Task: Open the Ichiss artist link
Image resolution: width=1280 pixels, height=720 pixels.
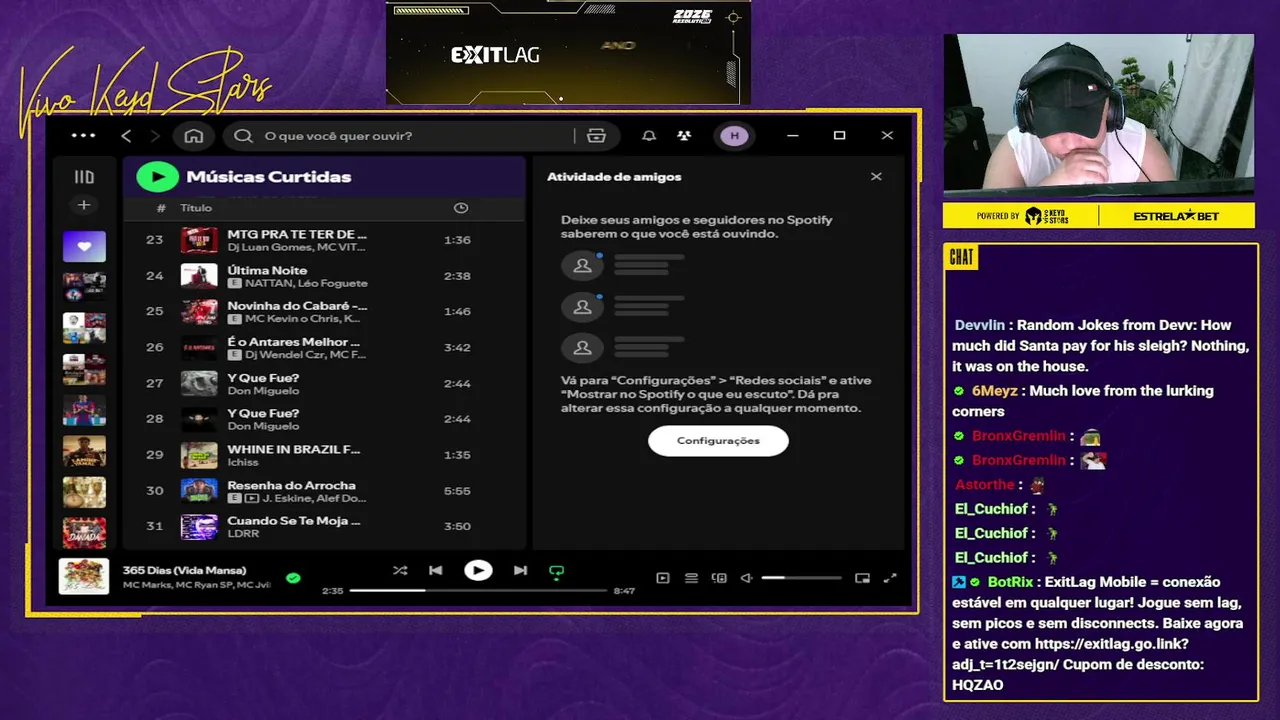Action: point(243,462)
